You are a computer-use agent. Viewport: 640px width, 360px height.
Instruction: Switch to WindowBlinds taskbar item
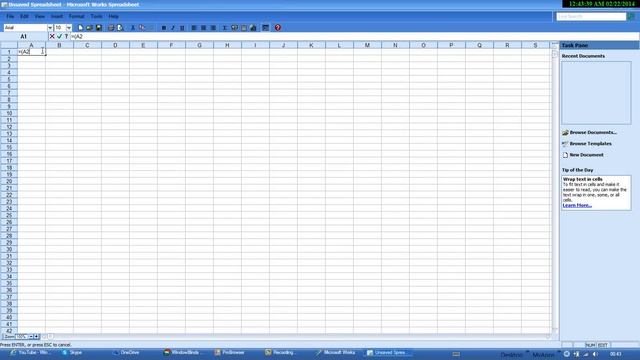182,353
